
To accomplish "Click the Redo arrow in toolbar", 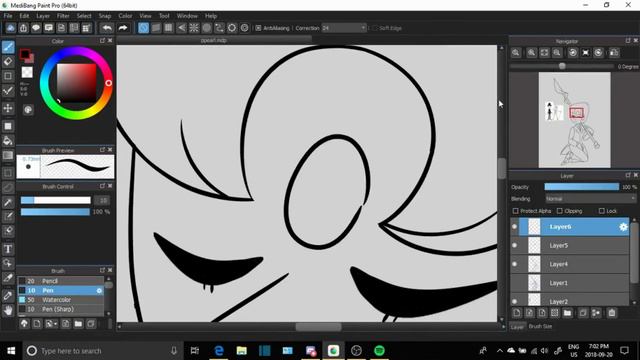I will [122, 28].
